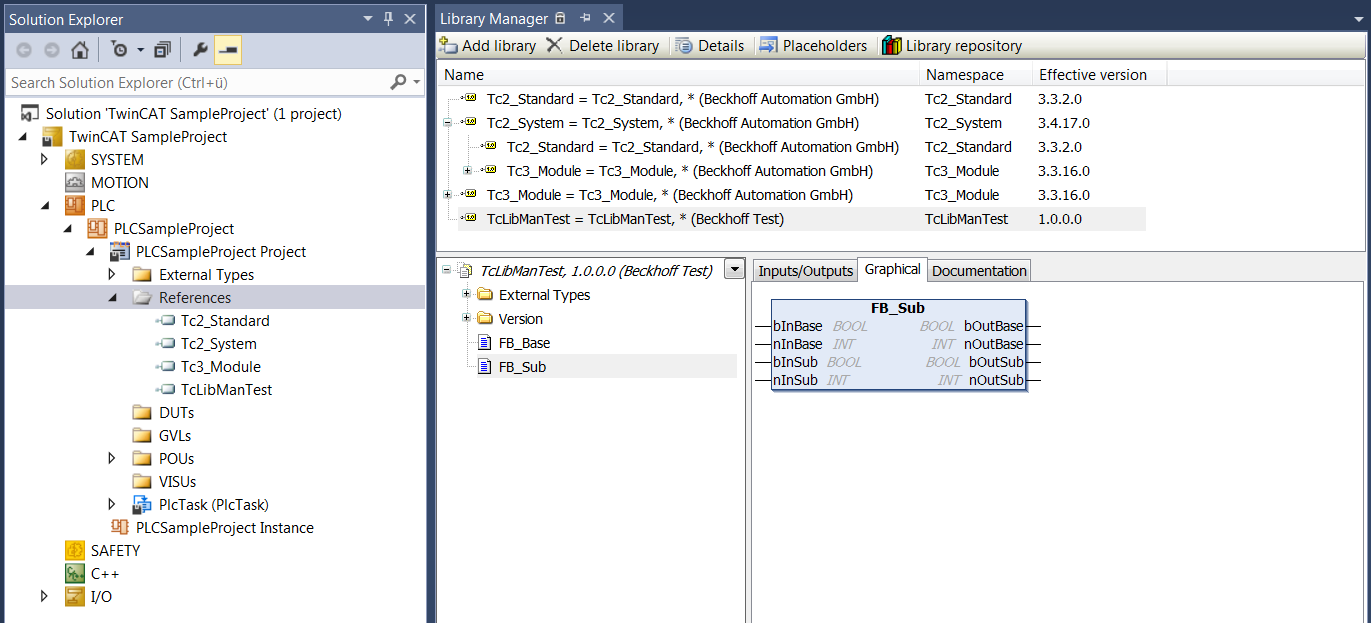
Task: Open Properties wrench icon in Solution Explorer
Action: click(199, 50)
